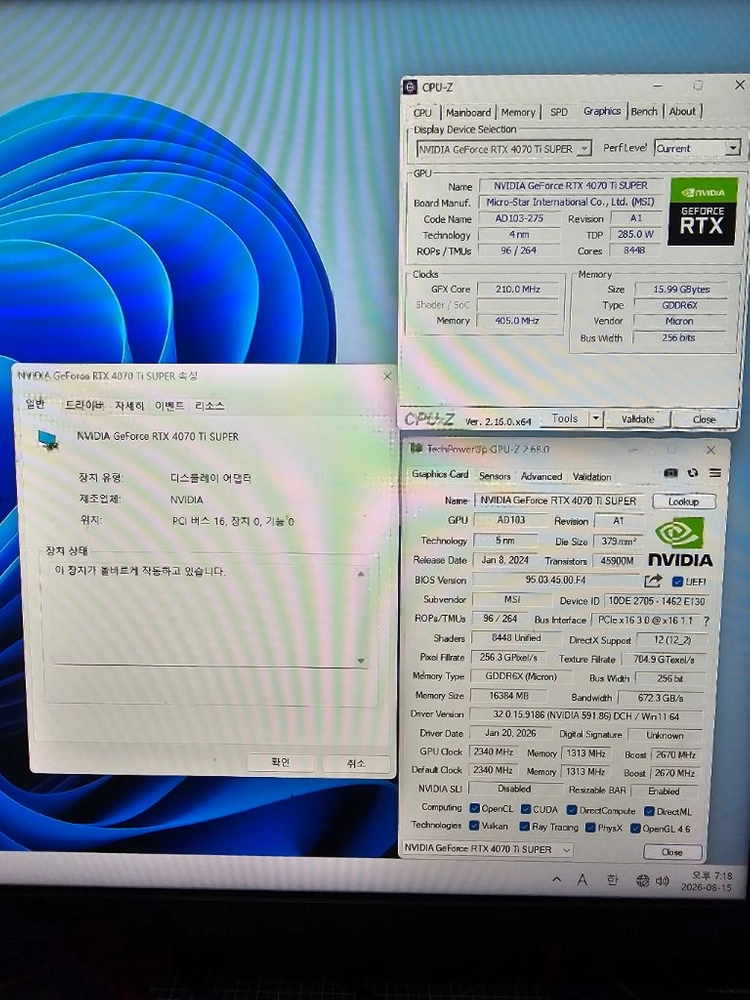The height and width of the screenshot is (1000, 750).
Task: Show hidden tray icons chevron
Action: (x=557, y=879)
